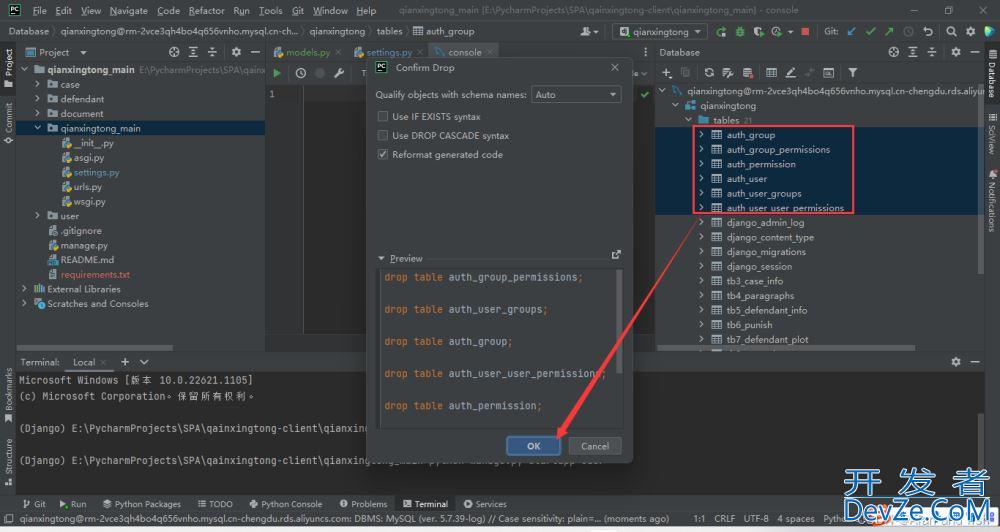
Task: Open Search Everywhere magnifier icon
Action: tap(952, 31)
